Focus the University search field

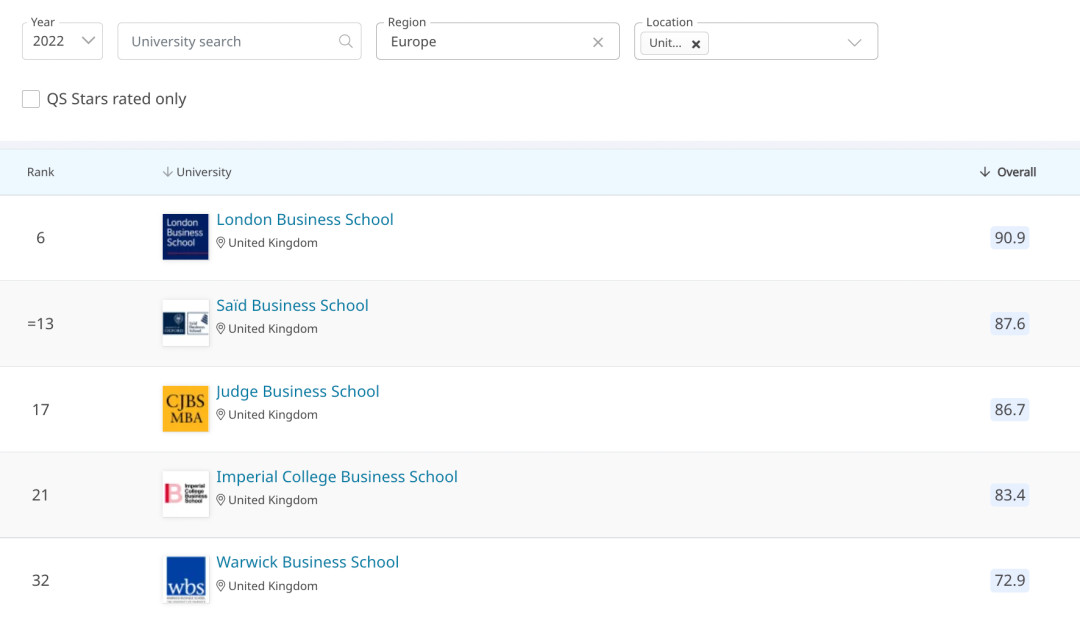point(228,42)
